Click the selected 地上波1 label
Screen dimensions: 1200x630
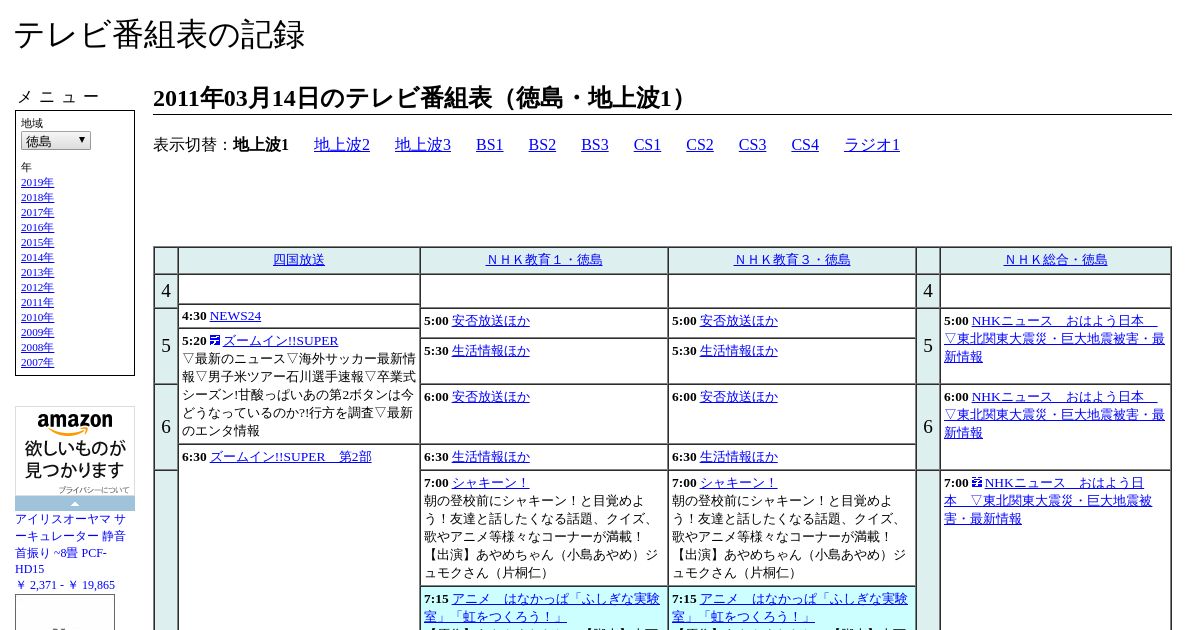pos(261,145)
